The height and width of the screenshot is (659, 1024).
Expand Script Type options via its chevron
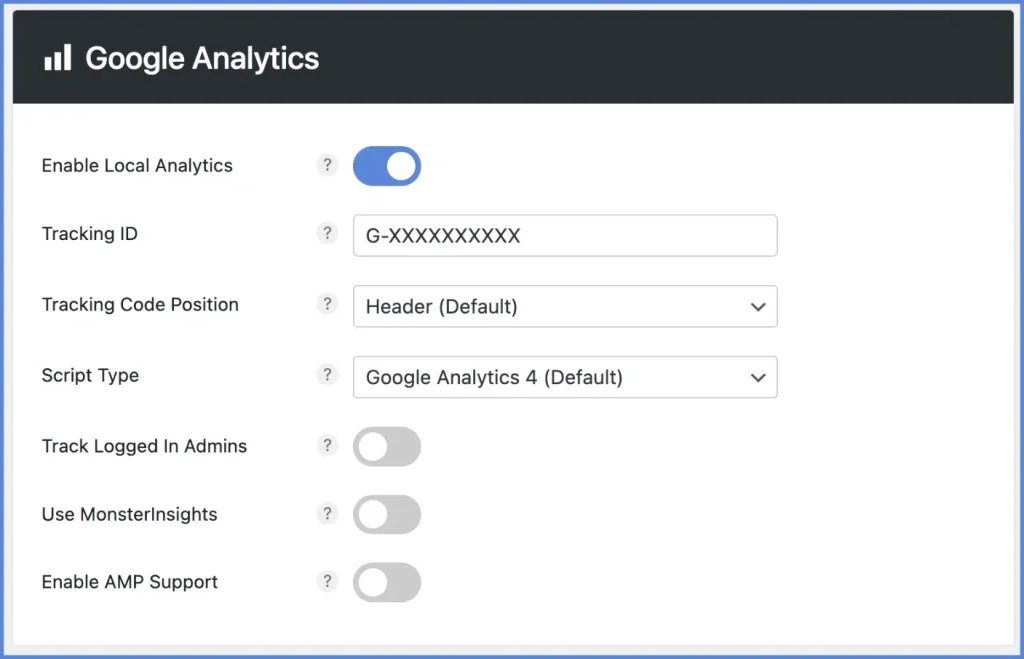click(759, 377)
